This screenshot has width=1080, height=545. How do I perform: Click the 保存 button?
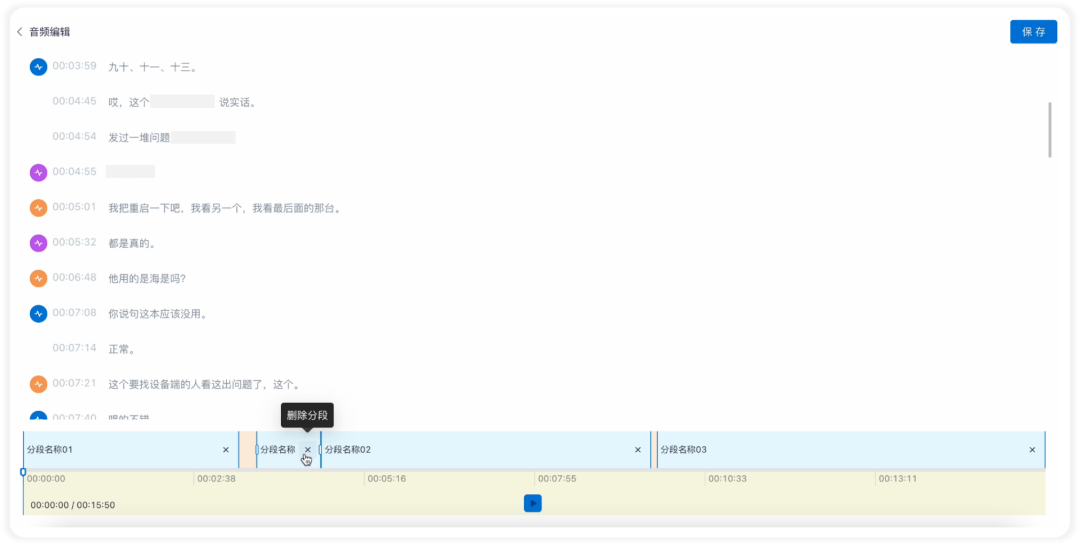(x=1033, y=32)
